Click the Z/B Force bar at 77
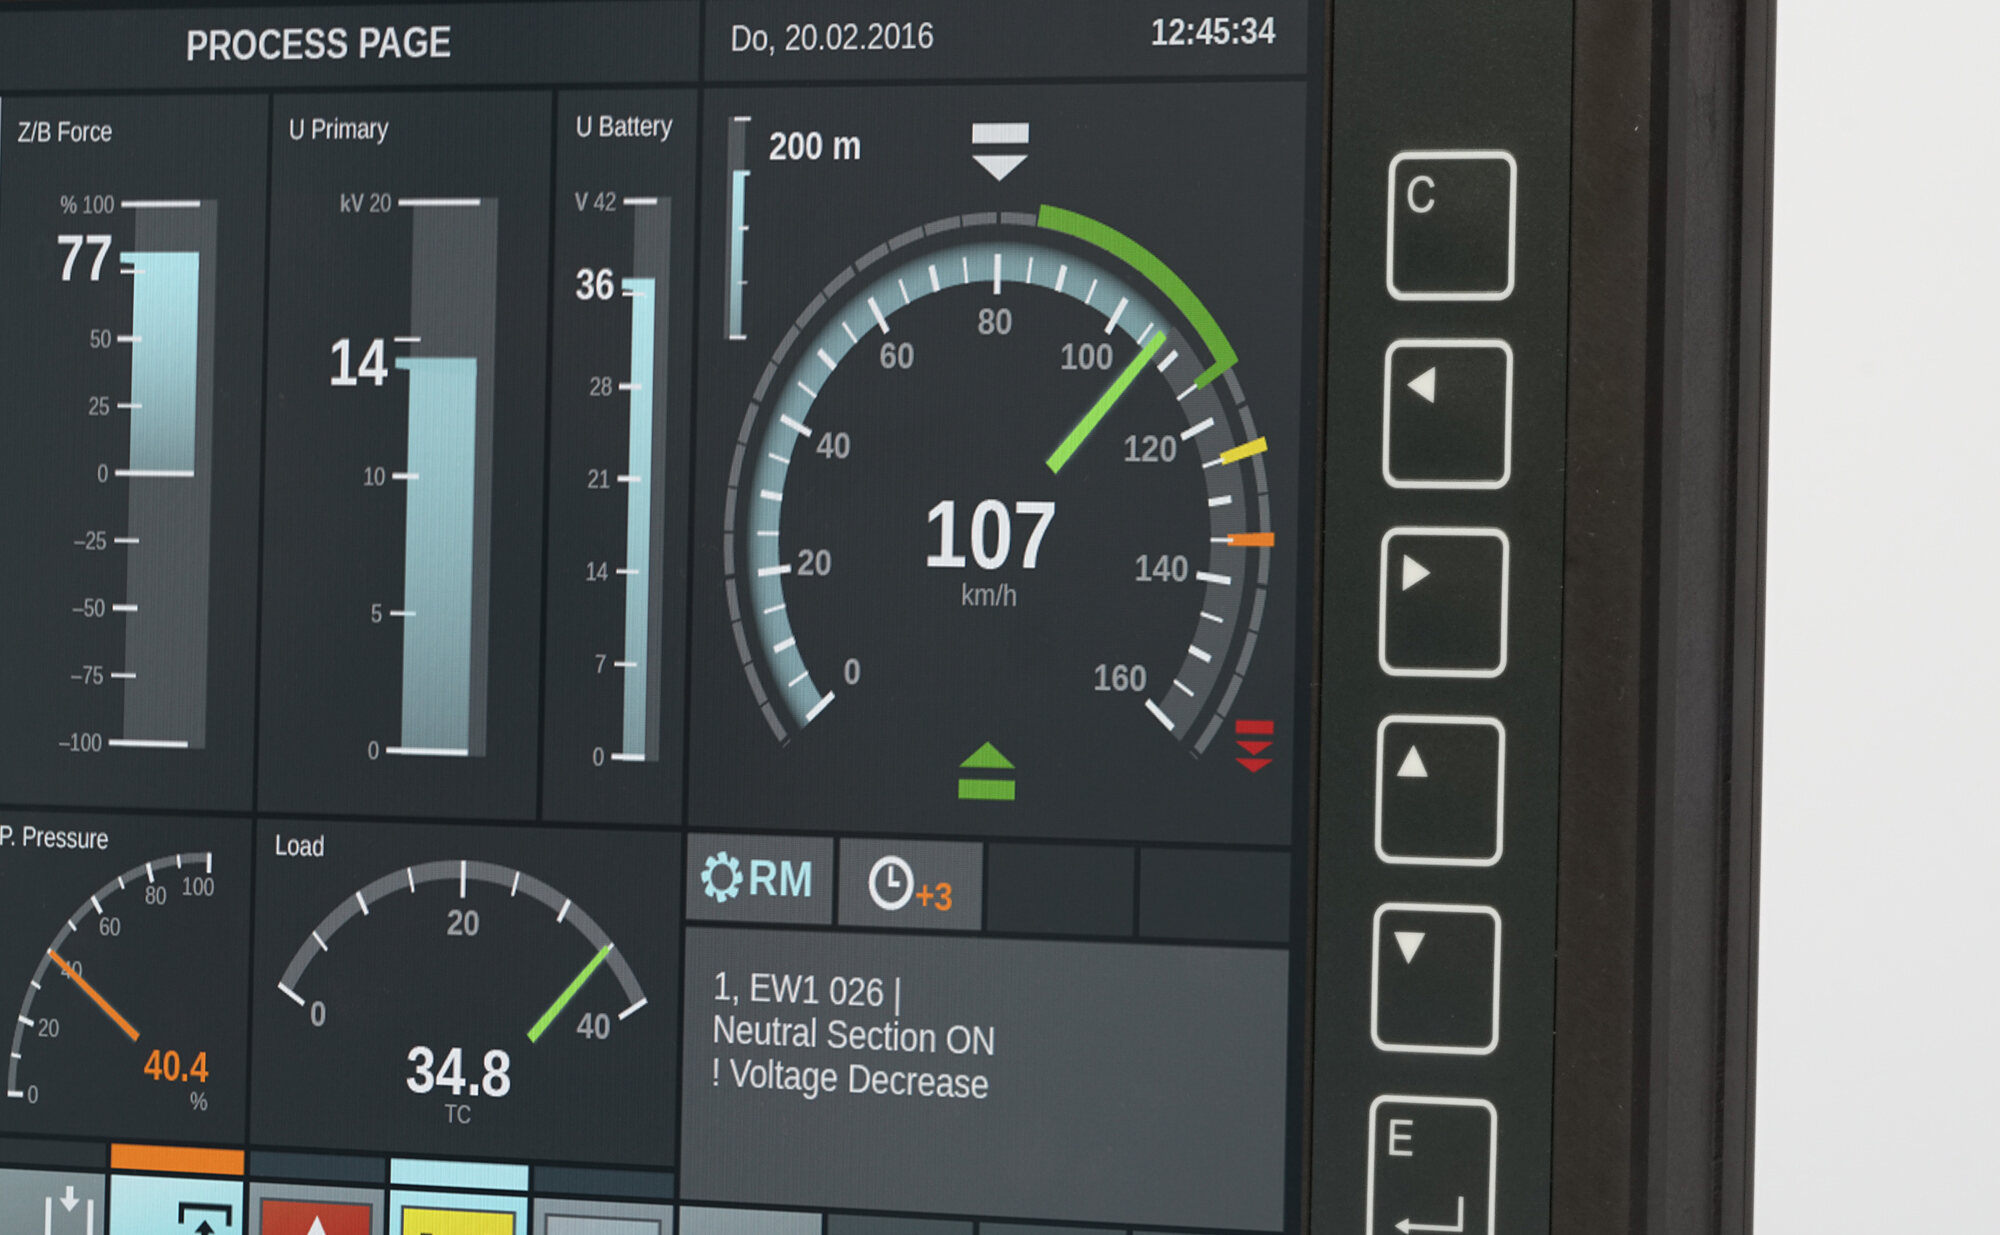Image resolution: width=2000 pixels, height=1235 pixels. [164, 360]
